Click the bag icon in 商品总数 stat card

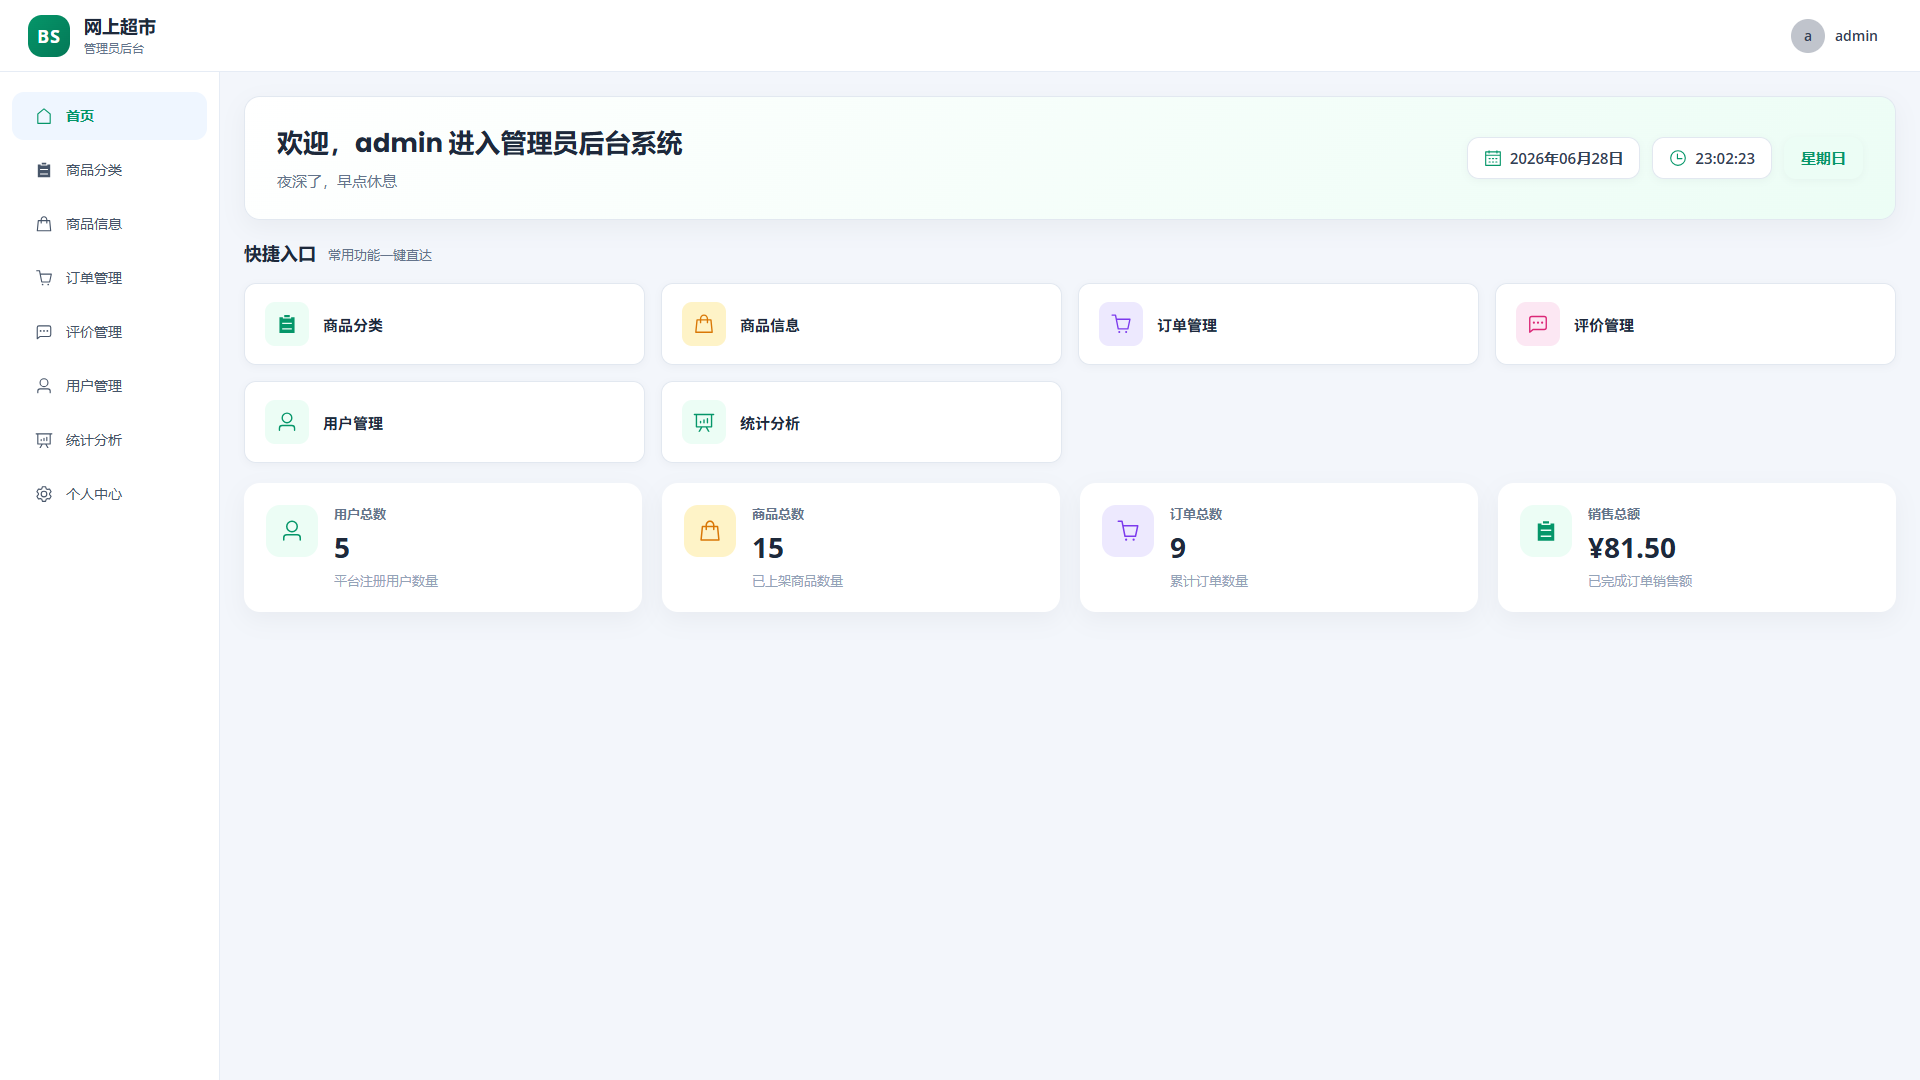[710, 531]
